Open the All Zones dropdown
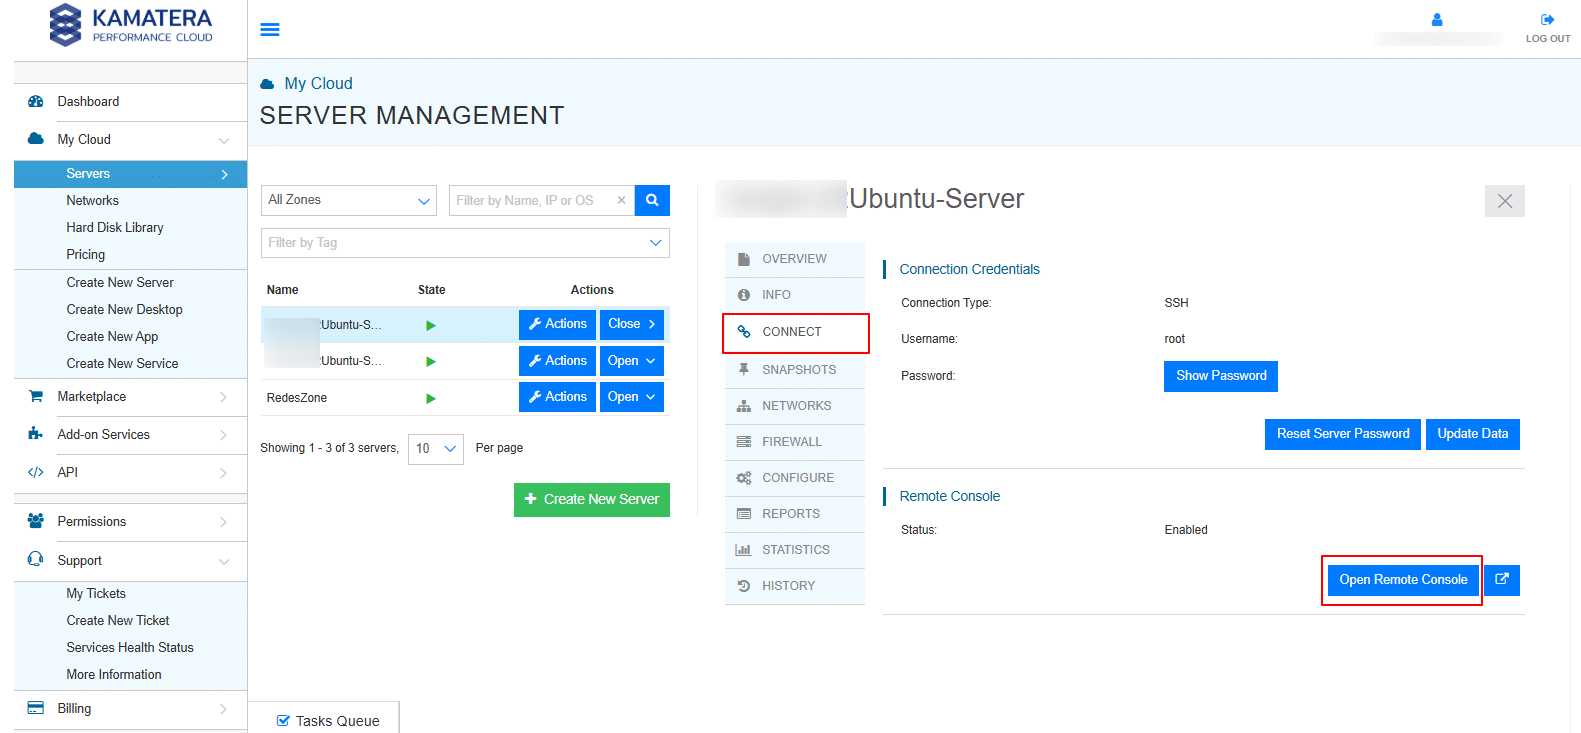The image size is (1581, 733). coord(349,200)
